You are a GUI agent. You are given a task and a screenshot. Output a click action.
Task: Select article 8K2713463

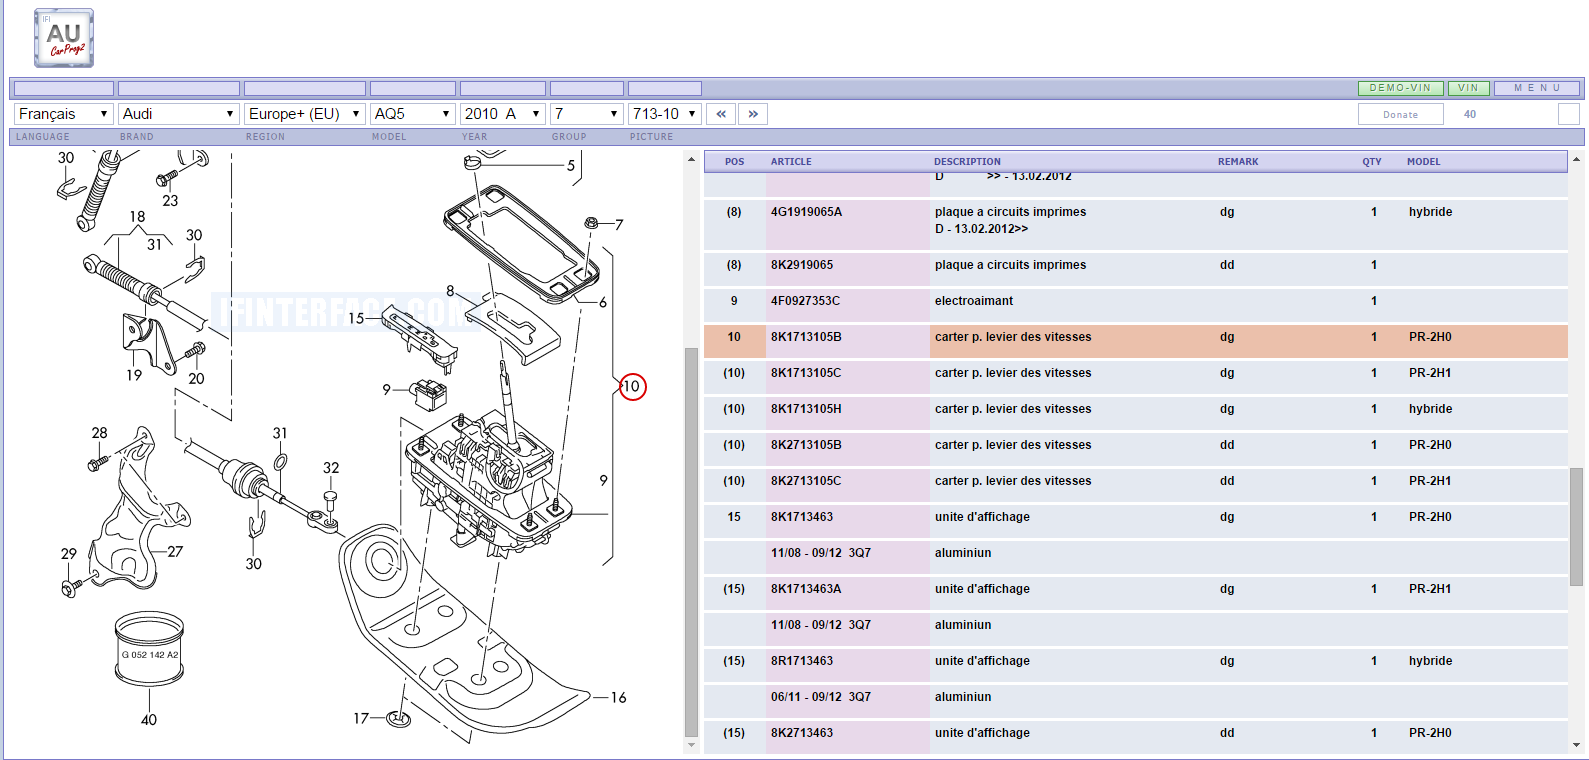click(x=802, y=733)
